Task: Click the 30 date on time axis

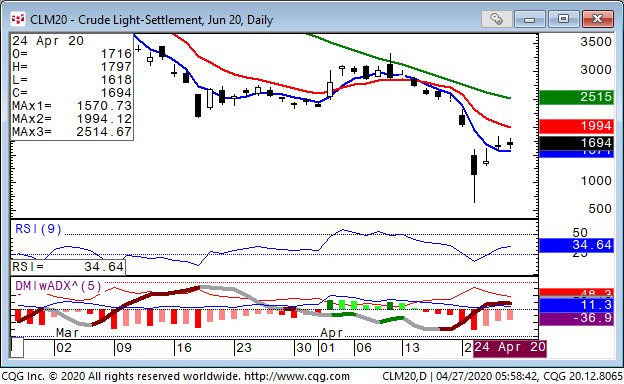Action: (304, 348)
